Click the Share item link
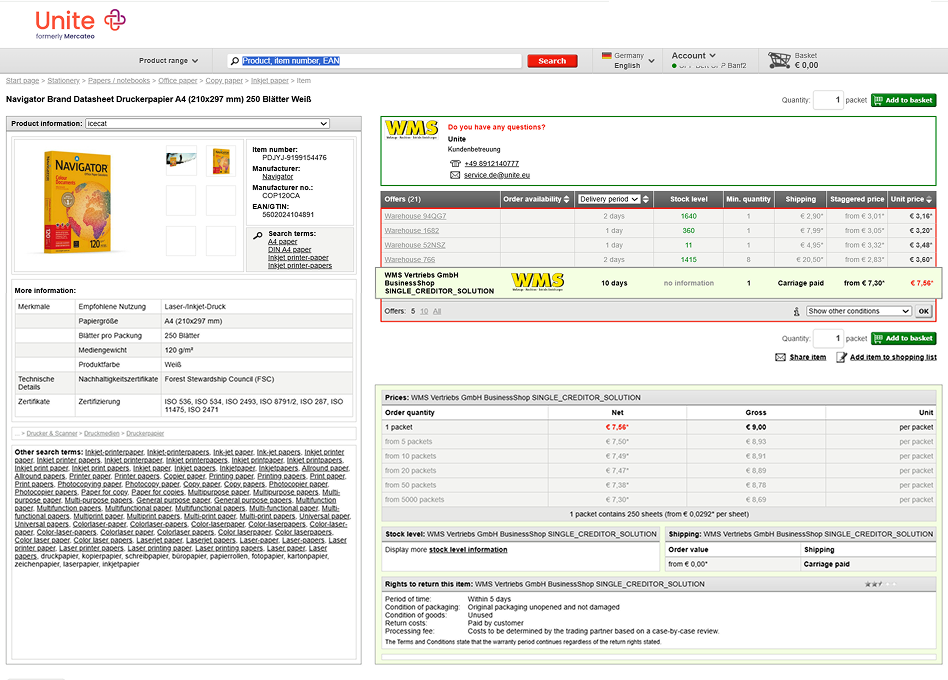Screen dimensions: 948x680 click(808, 357)
